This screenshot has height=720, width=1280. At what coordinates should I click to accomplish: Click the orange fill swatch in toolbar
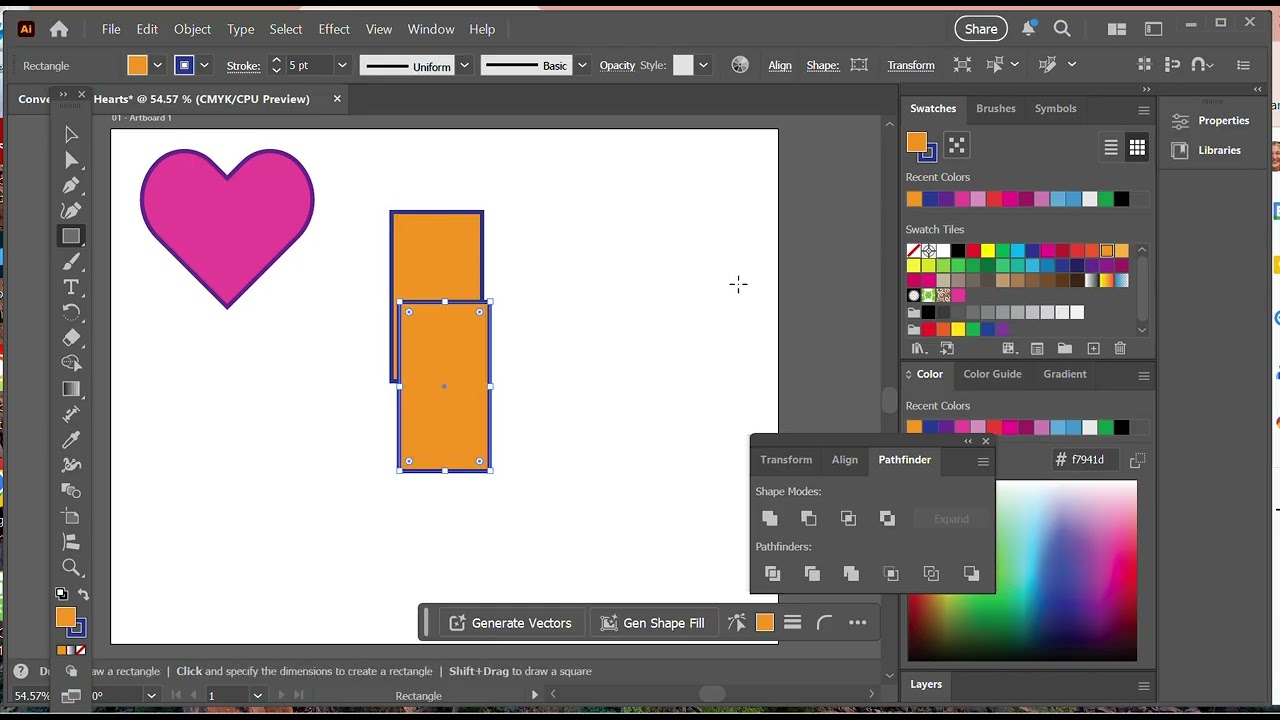click(66, 618)
